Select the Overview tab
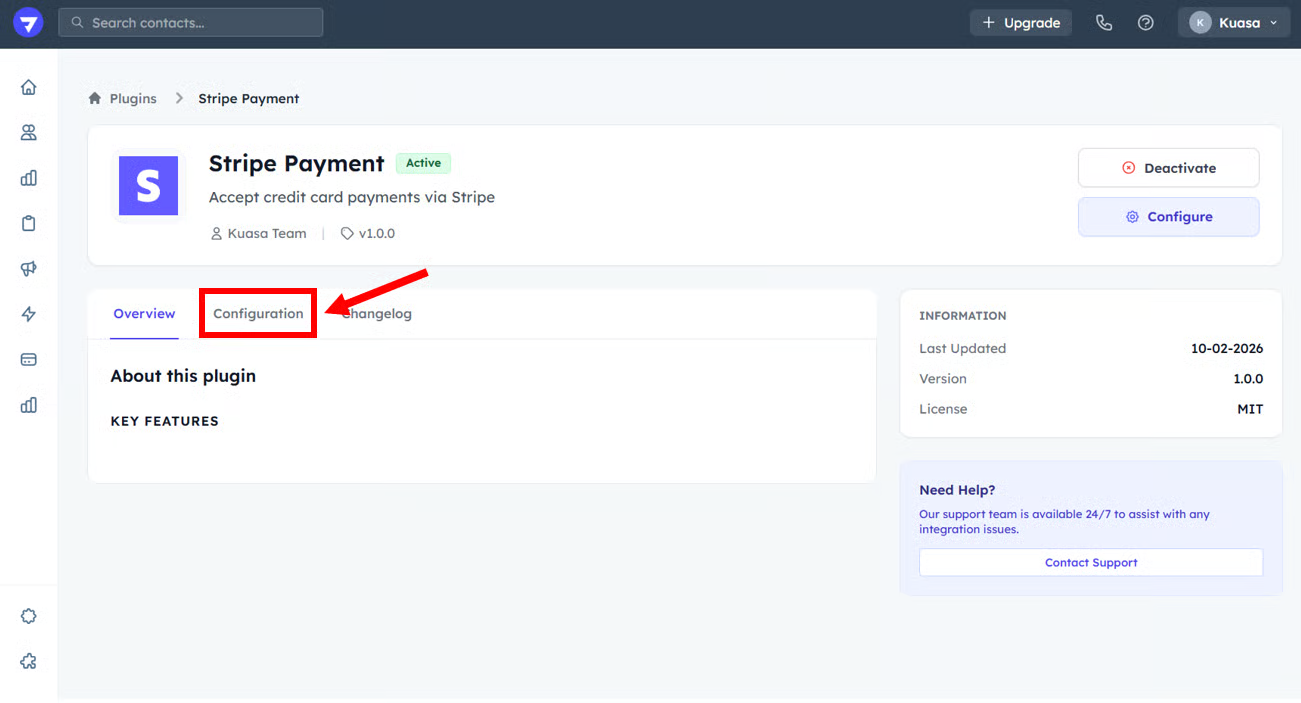The image size is (1301, 703). tap(144, 314)
